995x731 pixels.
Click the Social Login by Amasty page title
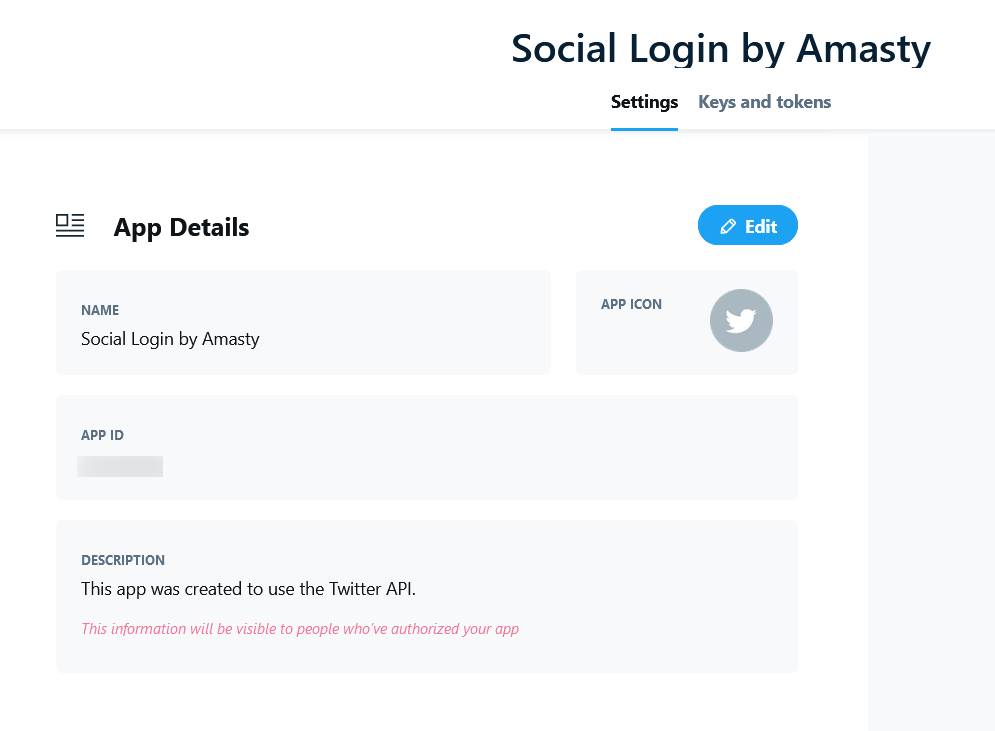tap(721, 49)
